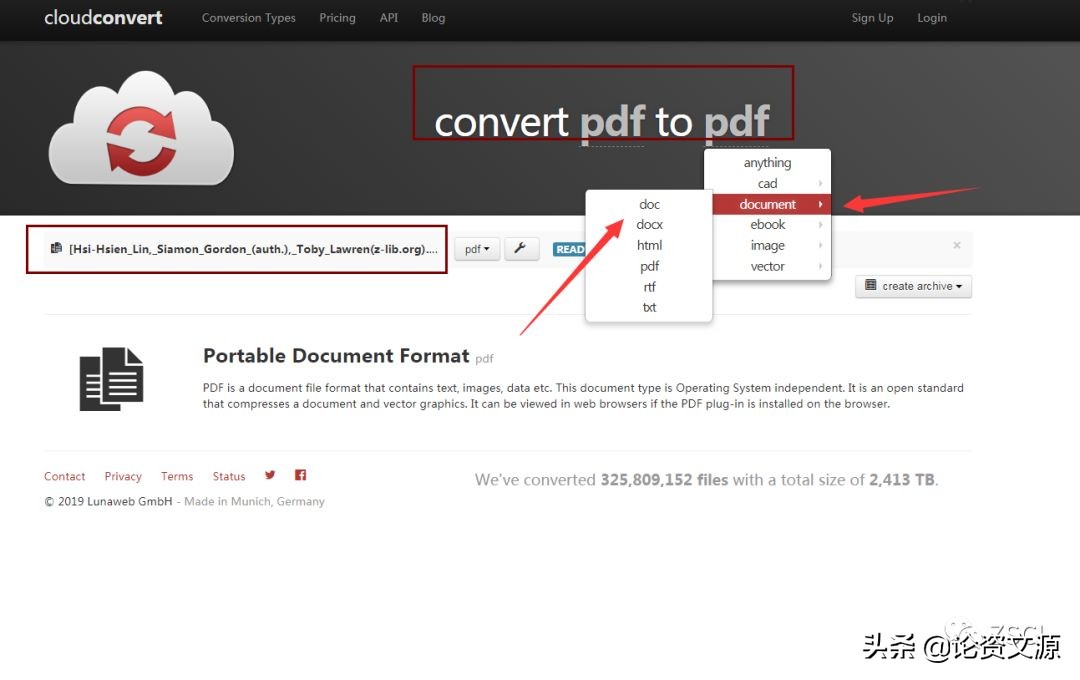This screenshot has height=680, width=1080.
Task: Select html output format
Action: coord(649,245)
